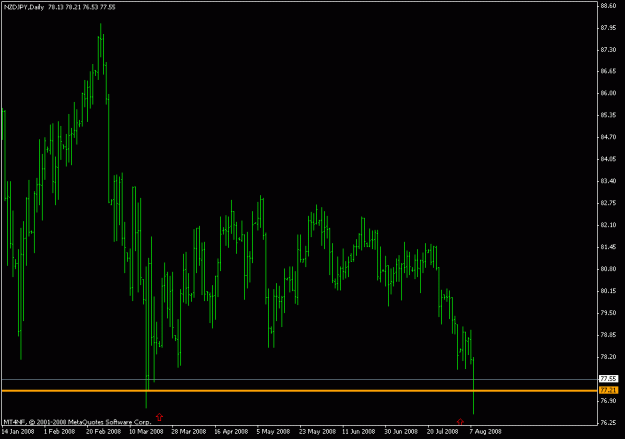This screenshot has width=625, height=439.
Task: Select the red arrow marker near 7 Aug 2008
Action: [460, 421]
